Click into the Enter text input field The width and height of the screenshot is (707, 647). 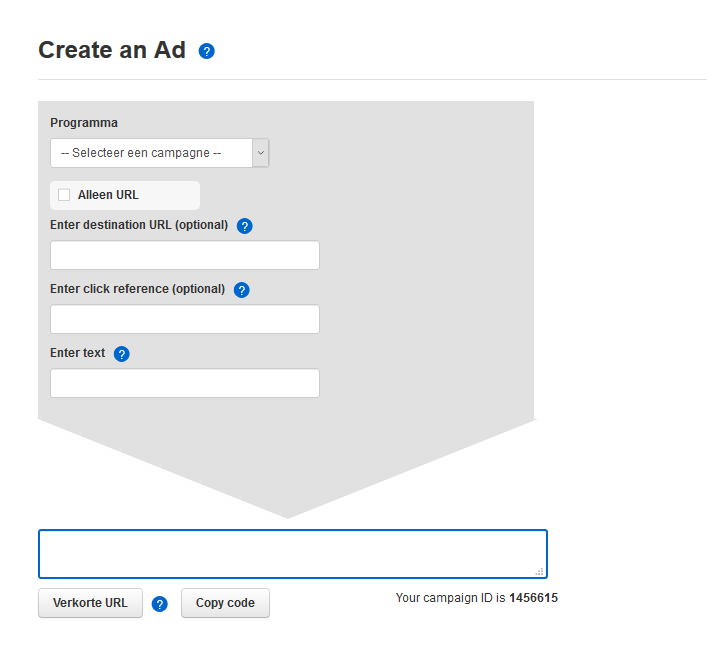click(185, 383)
